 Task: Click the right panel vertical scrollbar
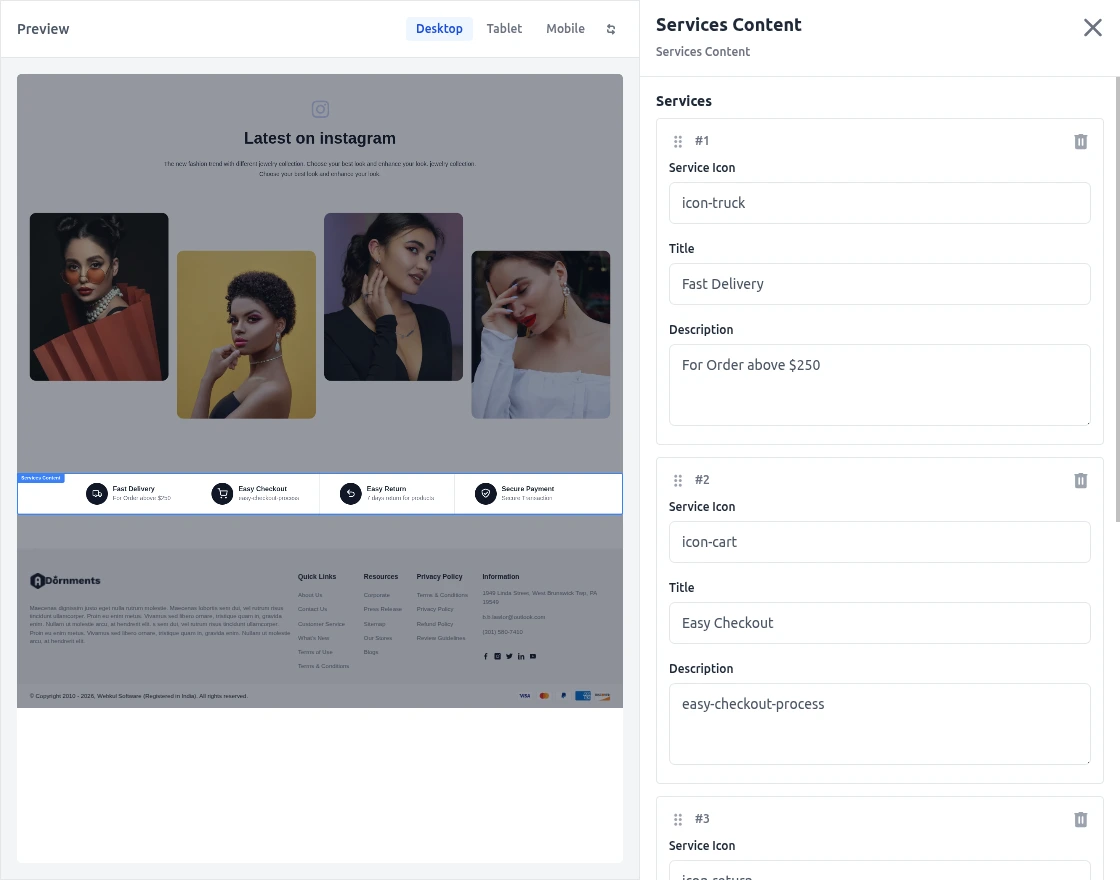tap(1117, 300)
